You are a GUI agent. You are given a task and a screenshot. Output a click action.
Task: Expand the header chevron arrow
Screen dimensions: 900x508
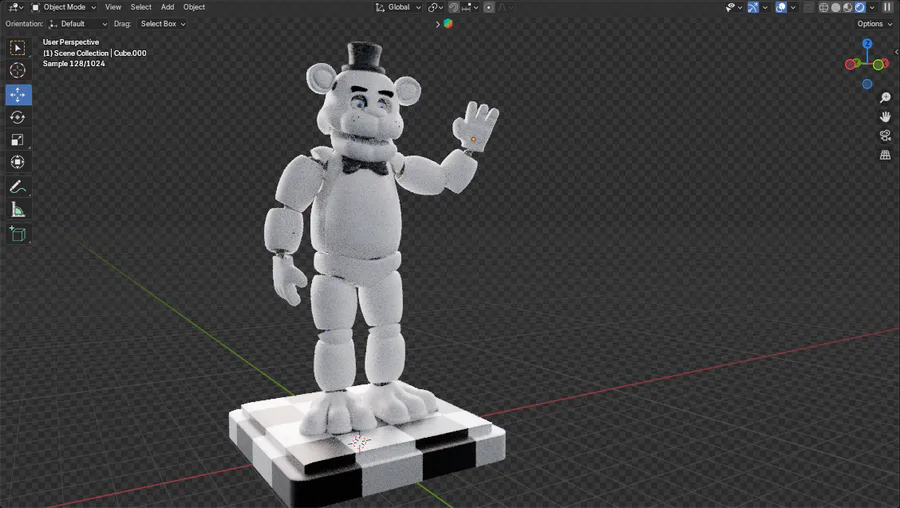pos(437,24)
